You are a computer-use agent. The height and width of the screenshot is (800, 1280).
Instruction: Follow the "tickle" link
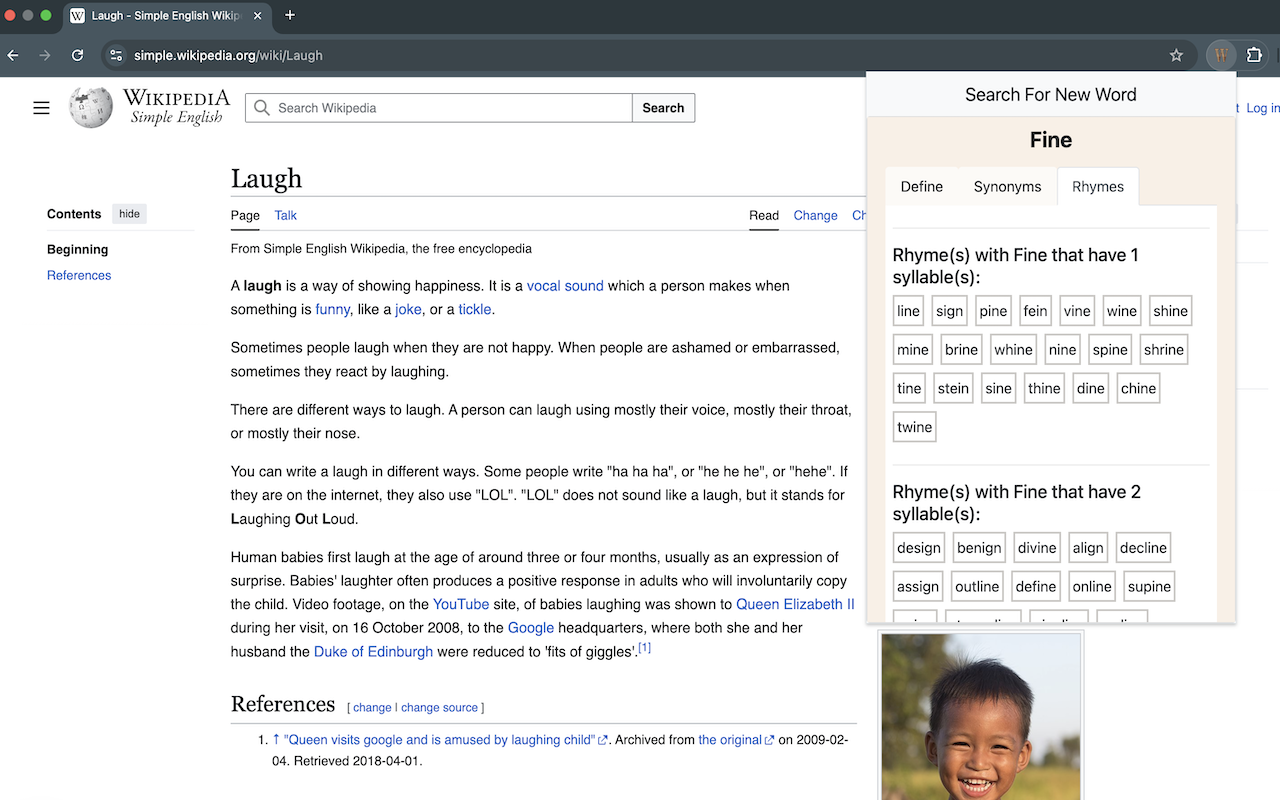coord(474,309)
